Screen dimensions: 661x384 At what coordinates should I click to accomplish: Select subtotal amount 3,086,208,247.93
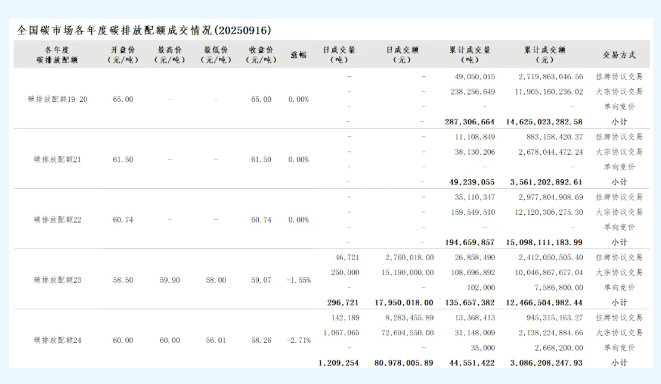tap(546, 363)
